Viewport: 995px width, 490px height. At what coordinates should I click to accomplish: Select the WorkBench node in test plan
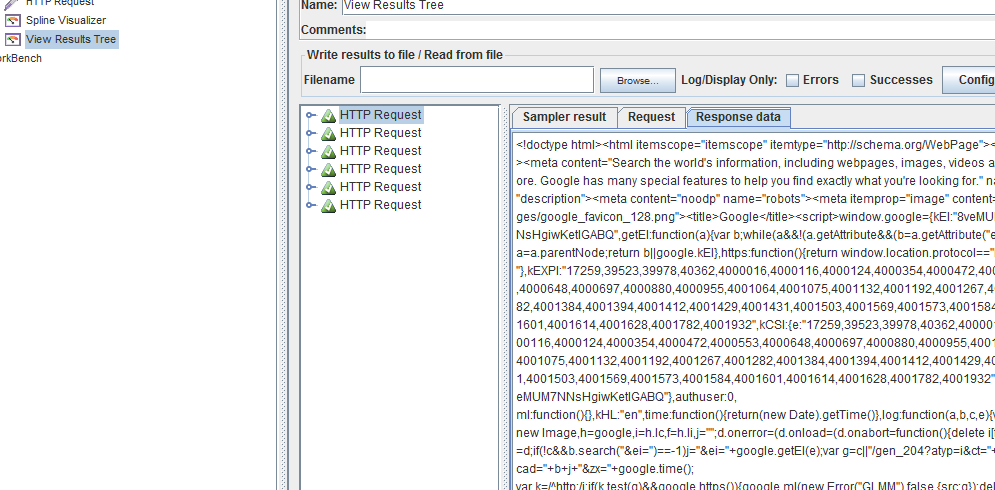21,58
